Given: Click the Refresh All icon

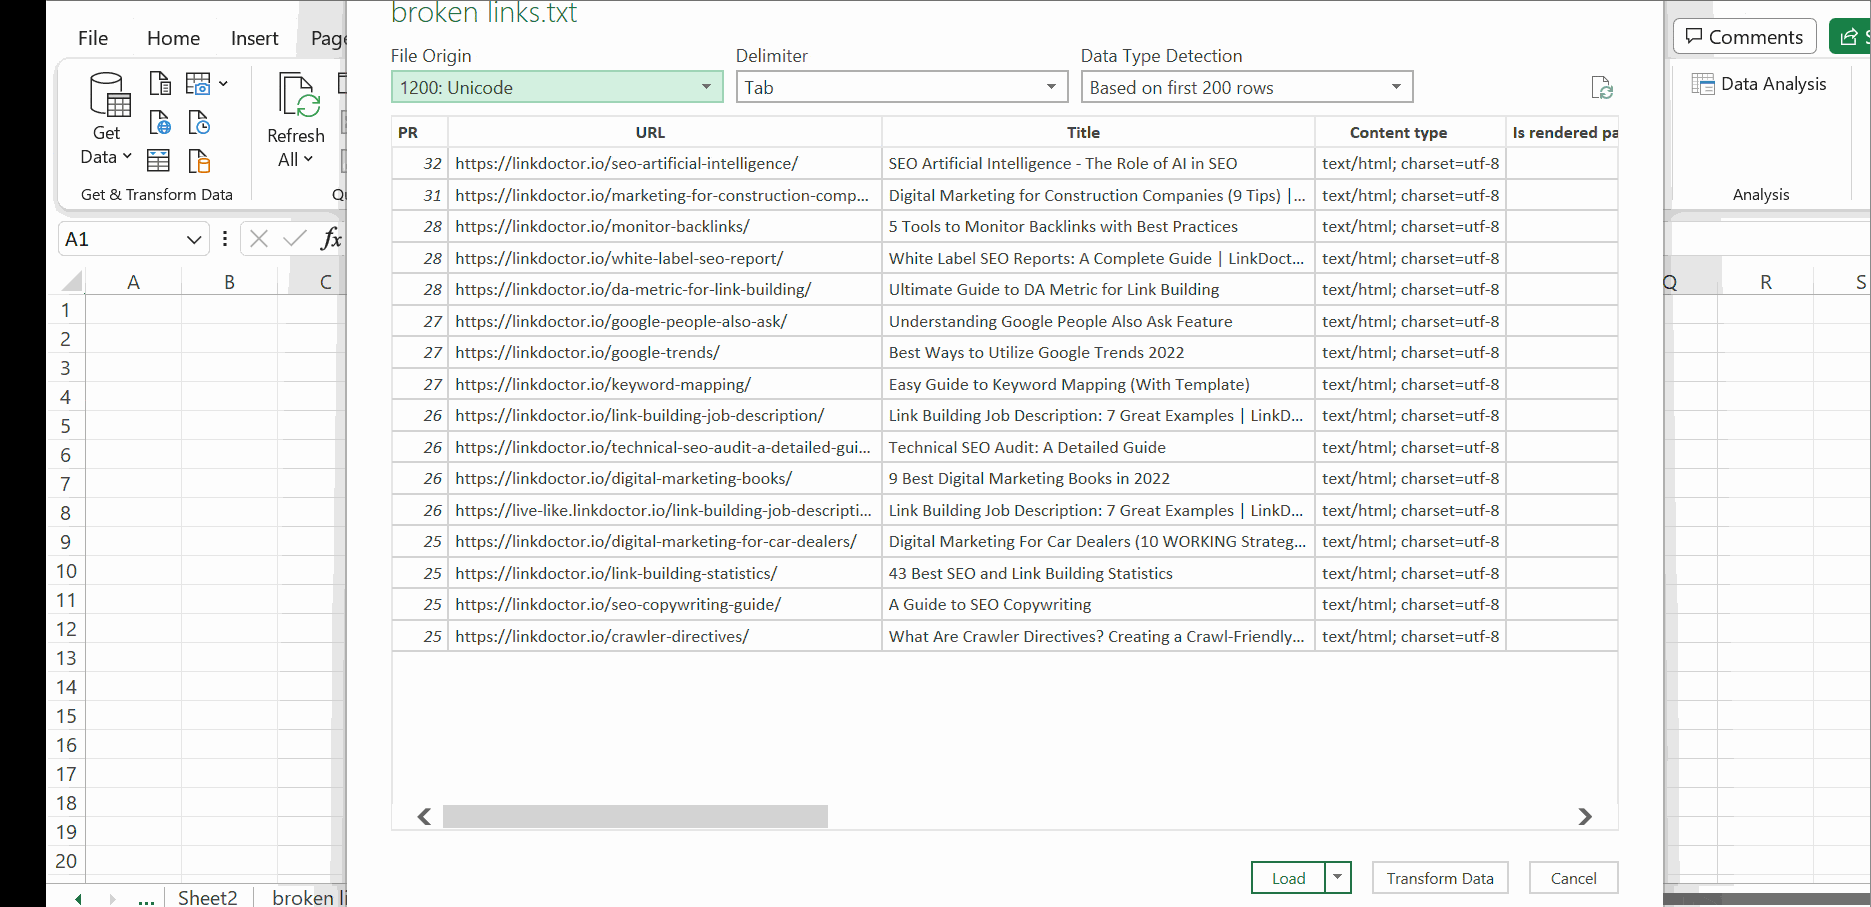Looking at the screenshot, I should point(297,96).
